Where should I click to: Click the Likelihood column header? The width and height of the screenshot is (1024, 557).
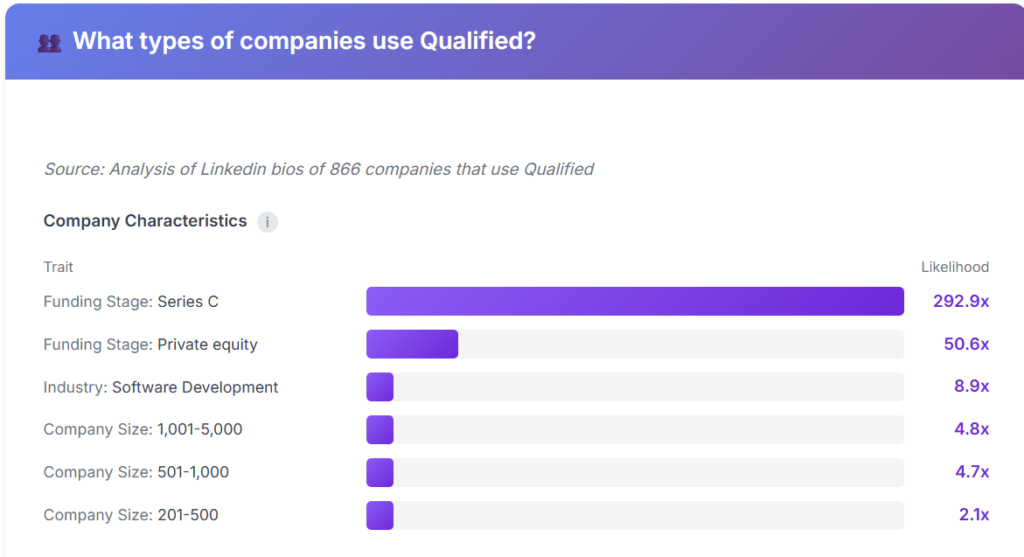pyautogui.click(x=954, y=267)
